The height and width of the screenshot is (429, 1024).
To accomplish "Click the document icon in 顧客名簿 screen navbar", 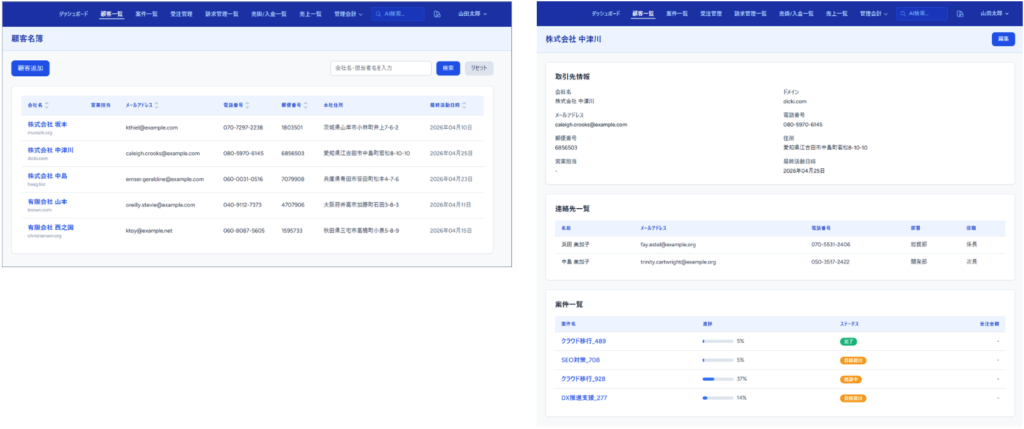I will pos(437,14).
